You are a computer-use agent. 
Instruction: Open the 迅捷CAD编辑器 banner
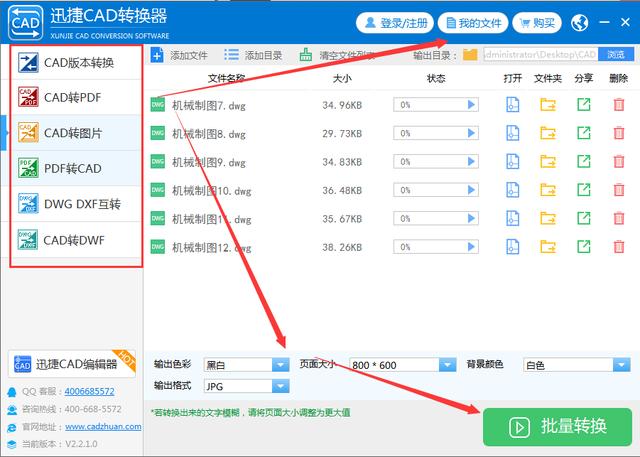coord(72,364)
